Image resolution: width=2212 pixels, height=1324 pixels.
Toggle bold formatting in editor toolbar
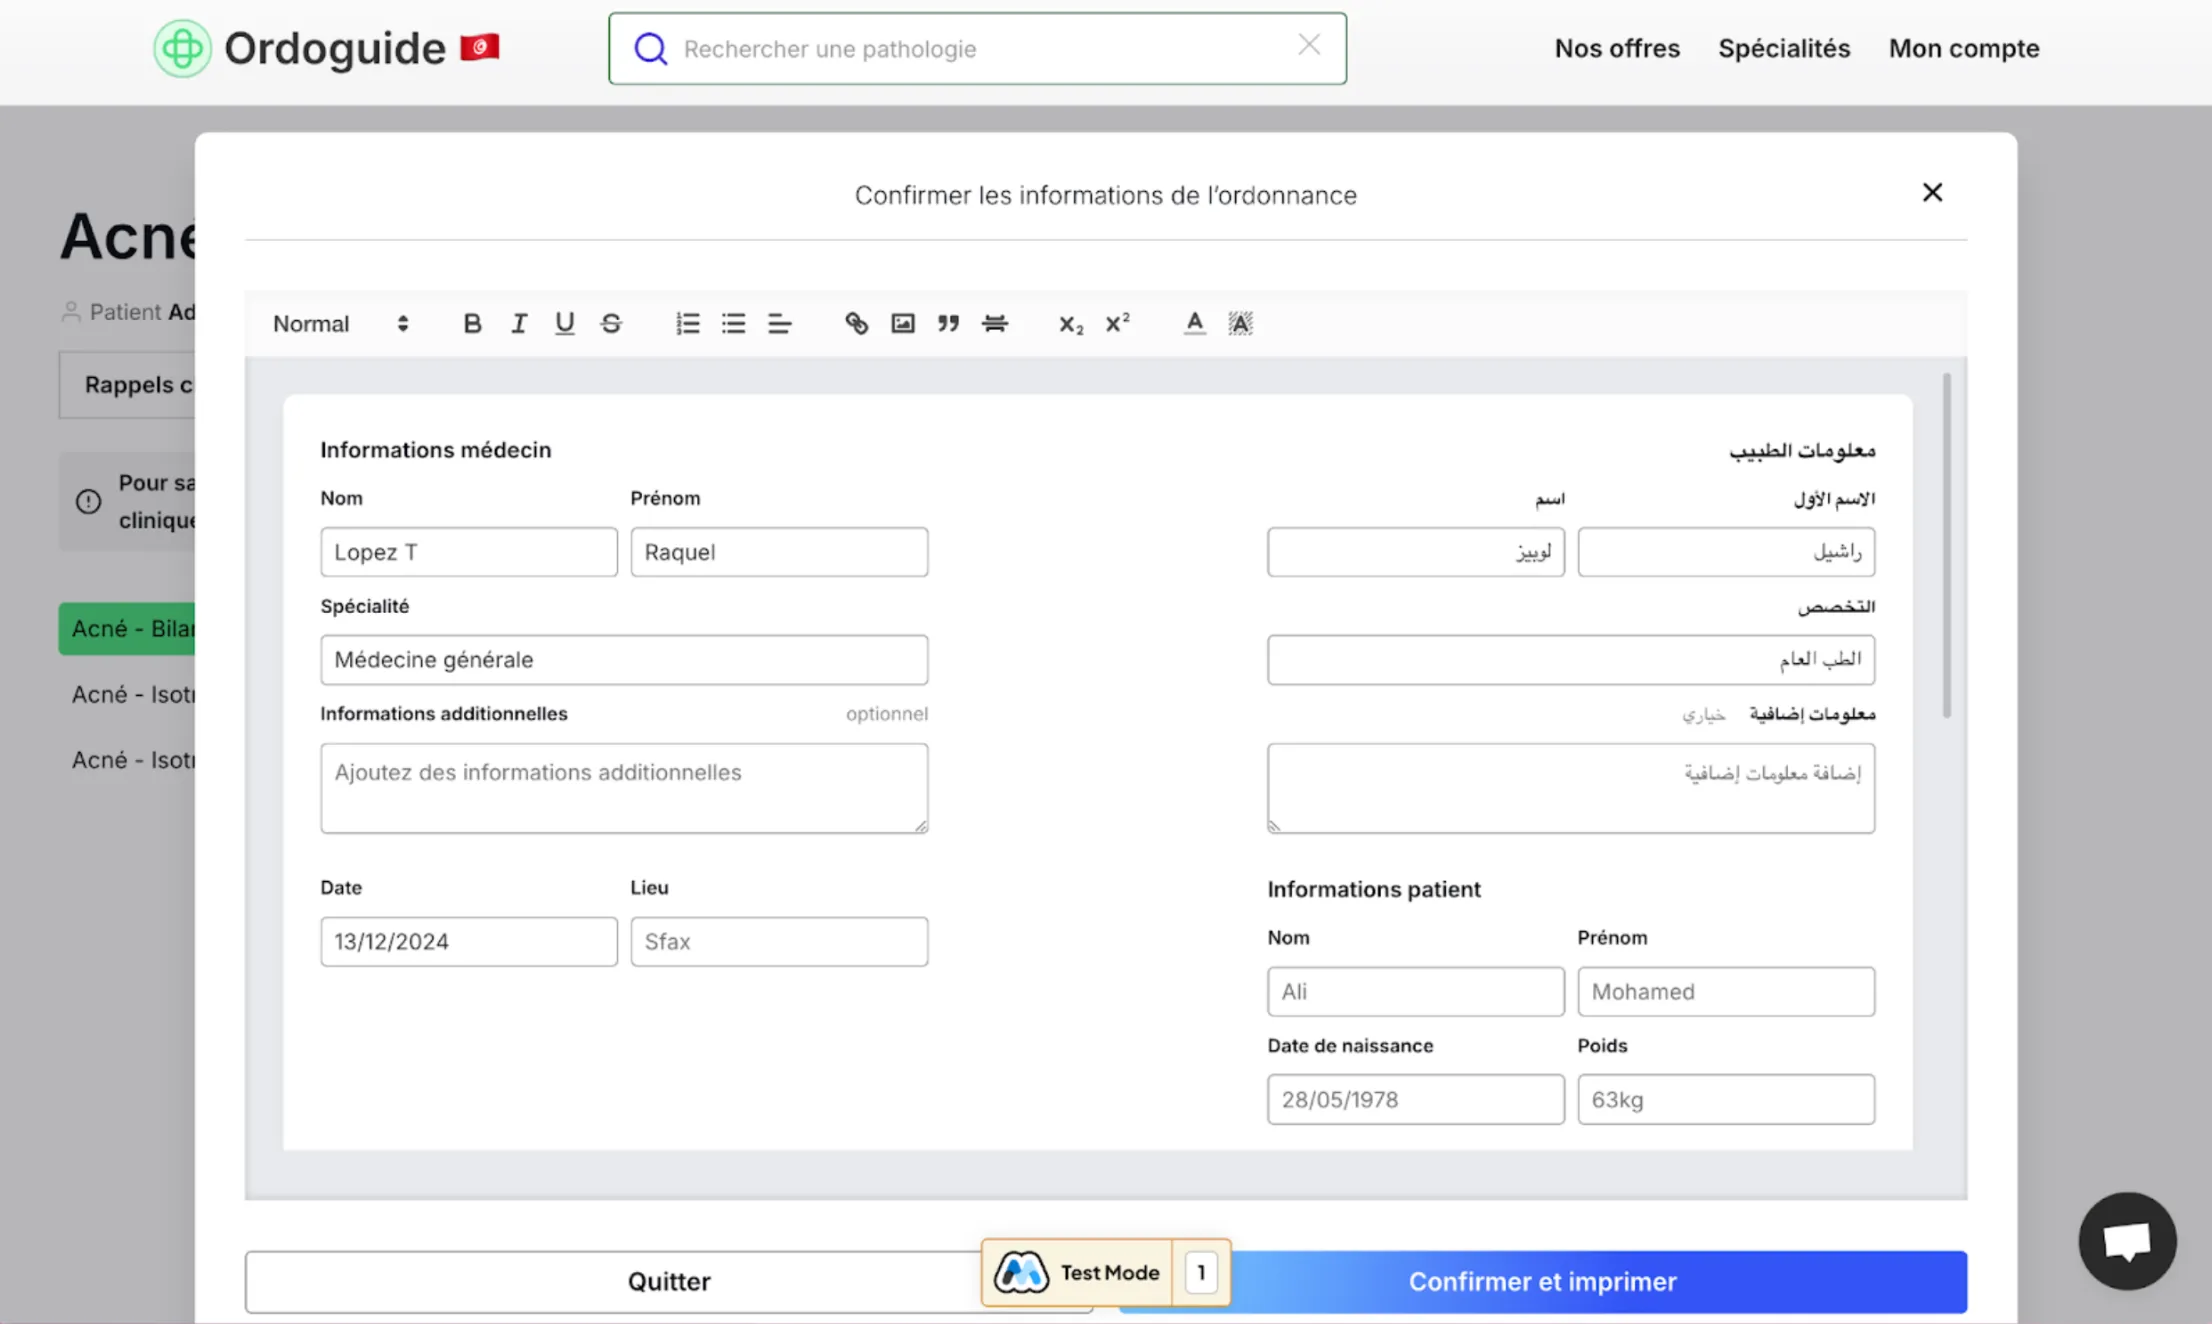point(472,323)
